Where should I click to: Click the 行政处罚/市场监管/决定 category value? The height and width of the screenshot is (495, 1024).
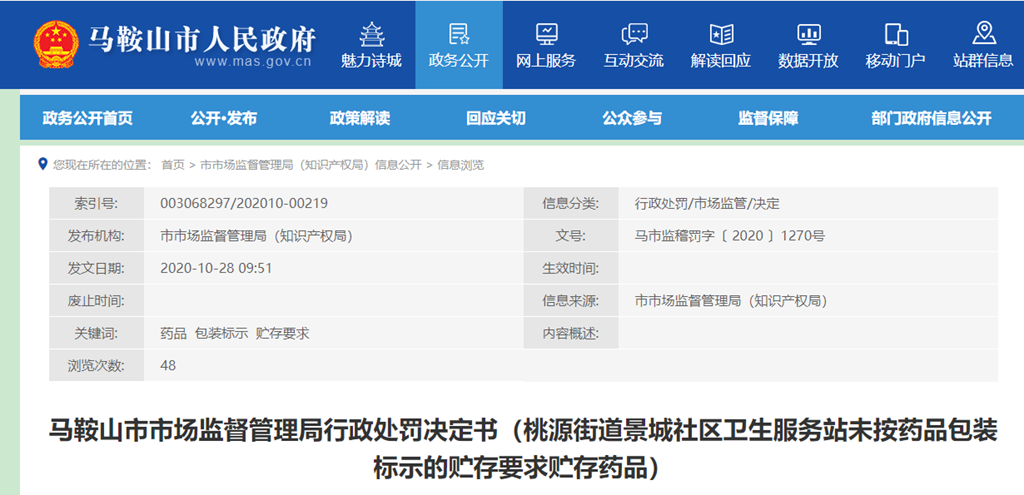point(707,203)
